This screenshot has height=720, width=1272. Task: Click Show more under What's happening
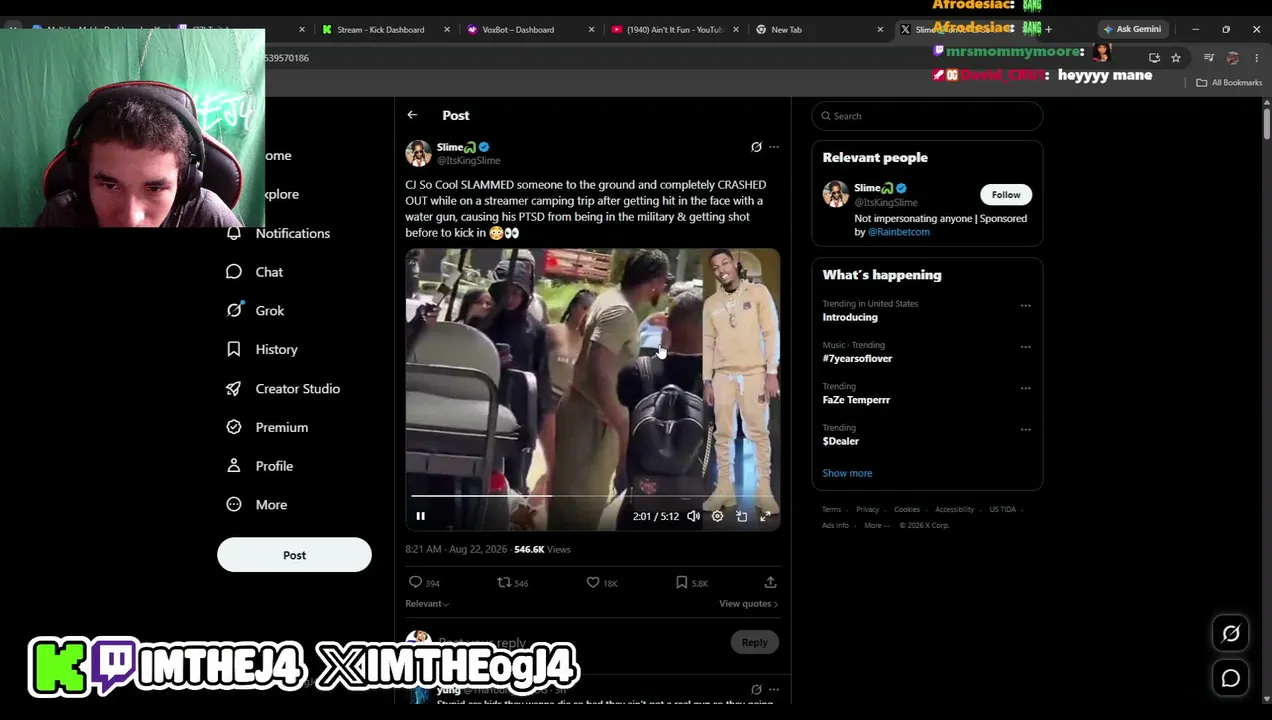coord(847,473)
